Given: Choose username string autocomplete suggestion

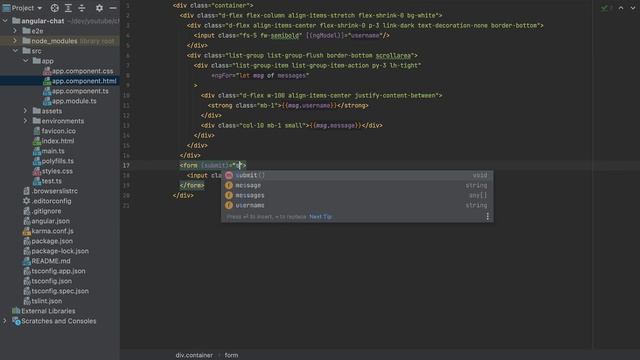Looking at the screenshot, I should (x=357, y=205).
